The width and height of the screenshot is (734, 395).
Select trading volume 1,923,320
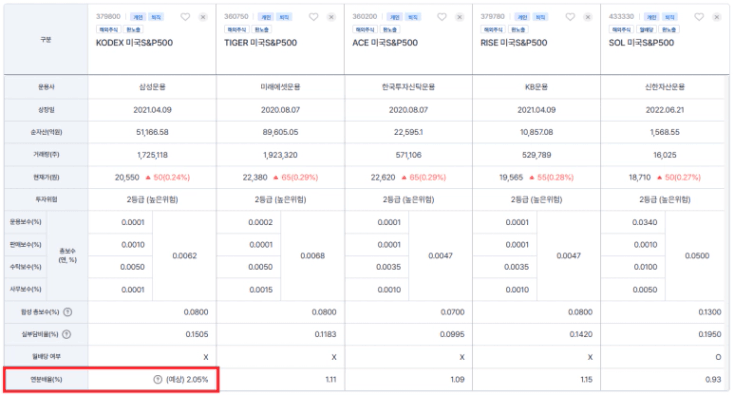[280, 155]
